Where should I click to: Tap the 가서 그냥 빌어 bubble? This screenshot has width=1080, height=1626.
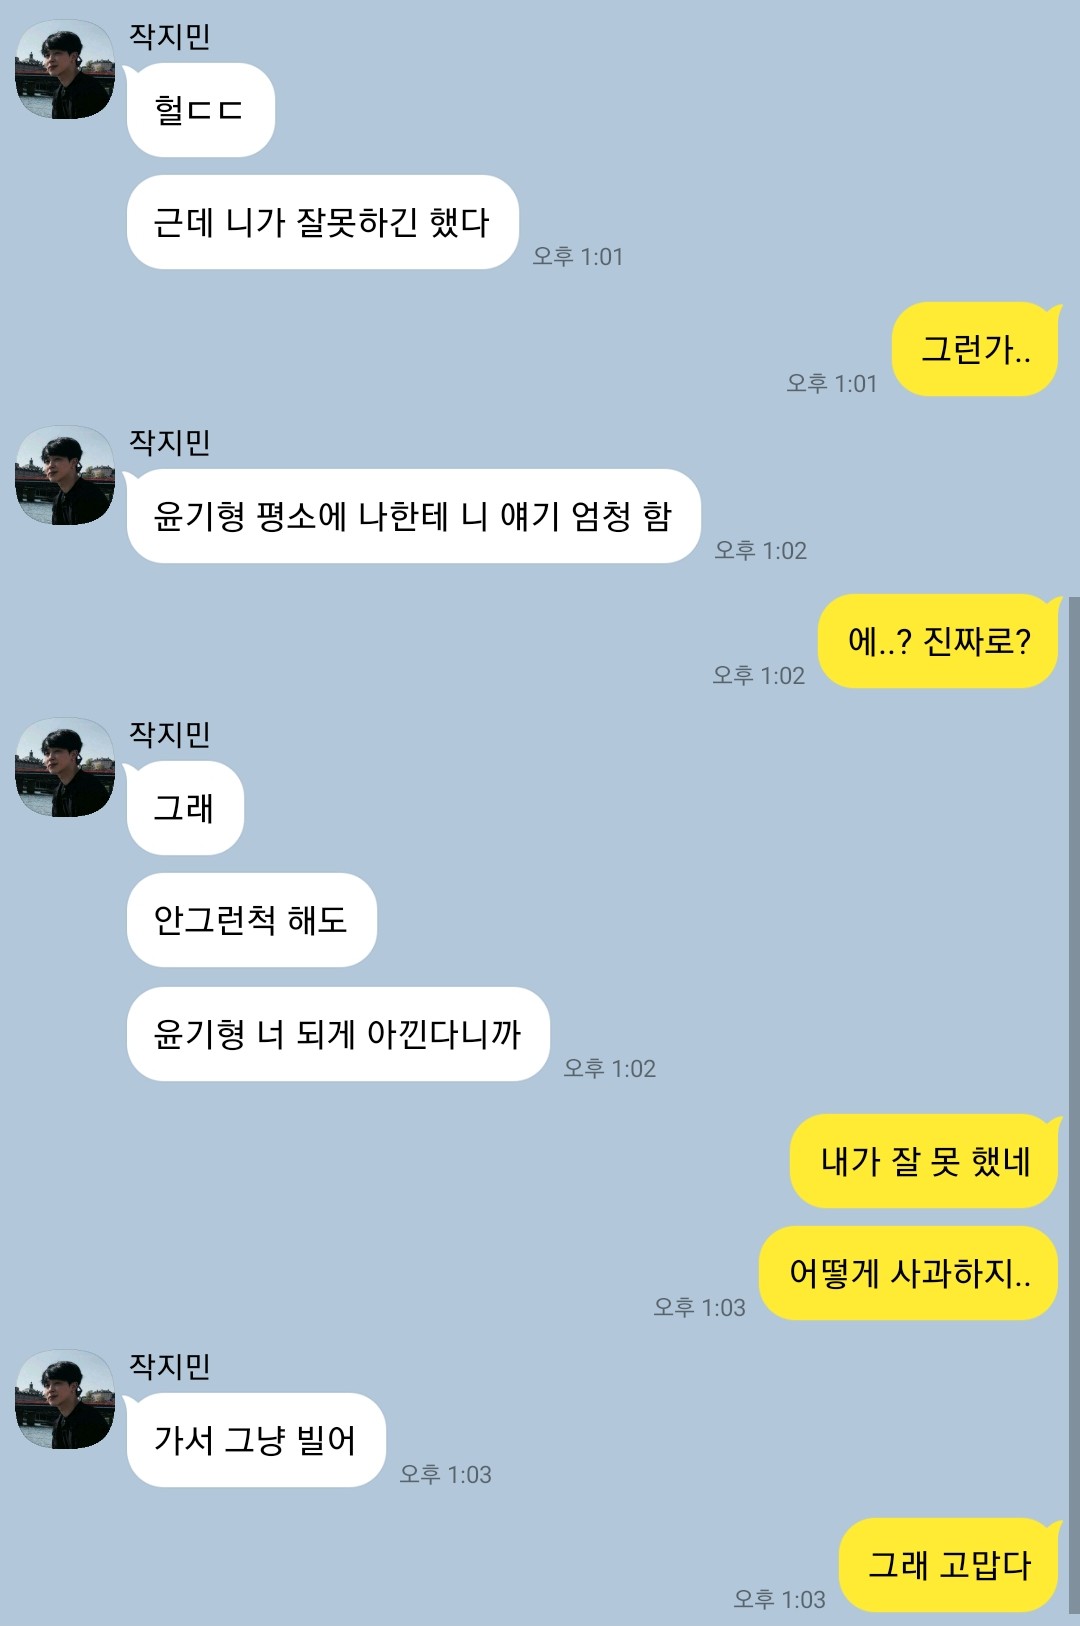[x=256, y=1440]
